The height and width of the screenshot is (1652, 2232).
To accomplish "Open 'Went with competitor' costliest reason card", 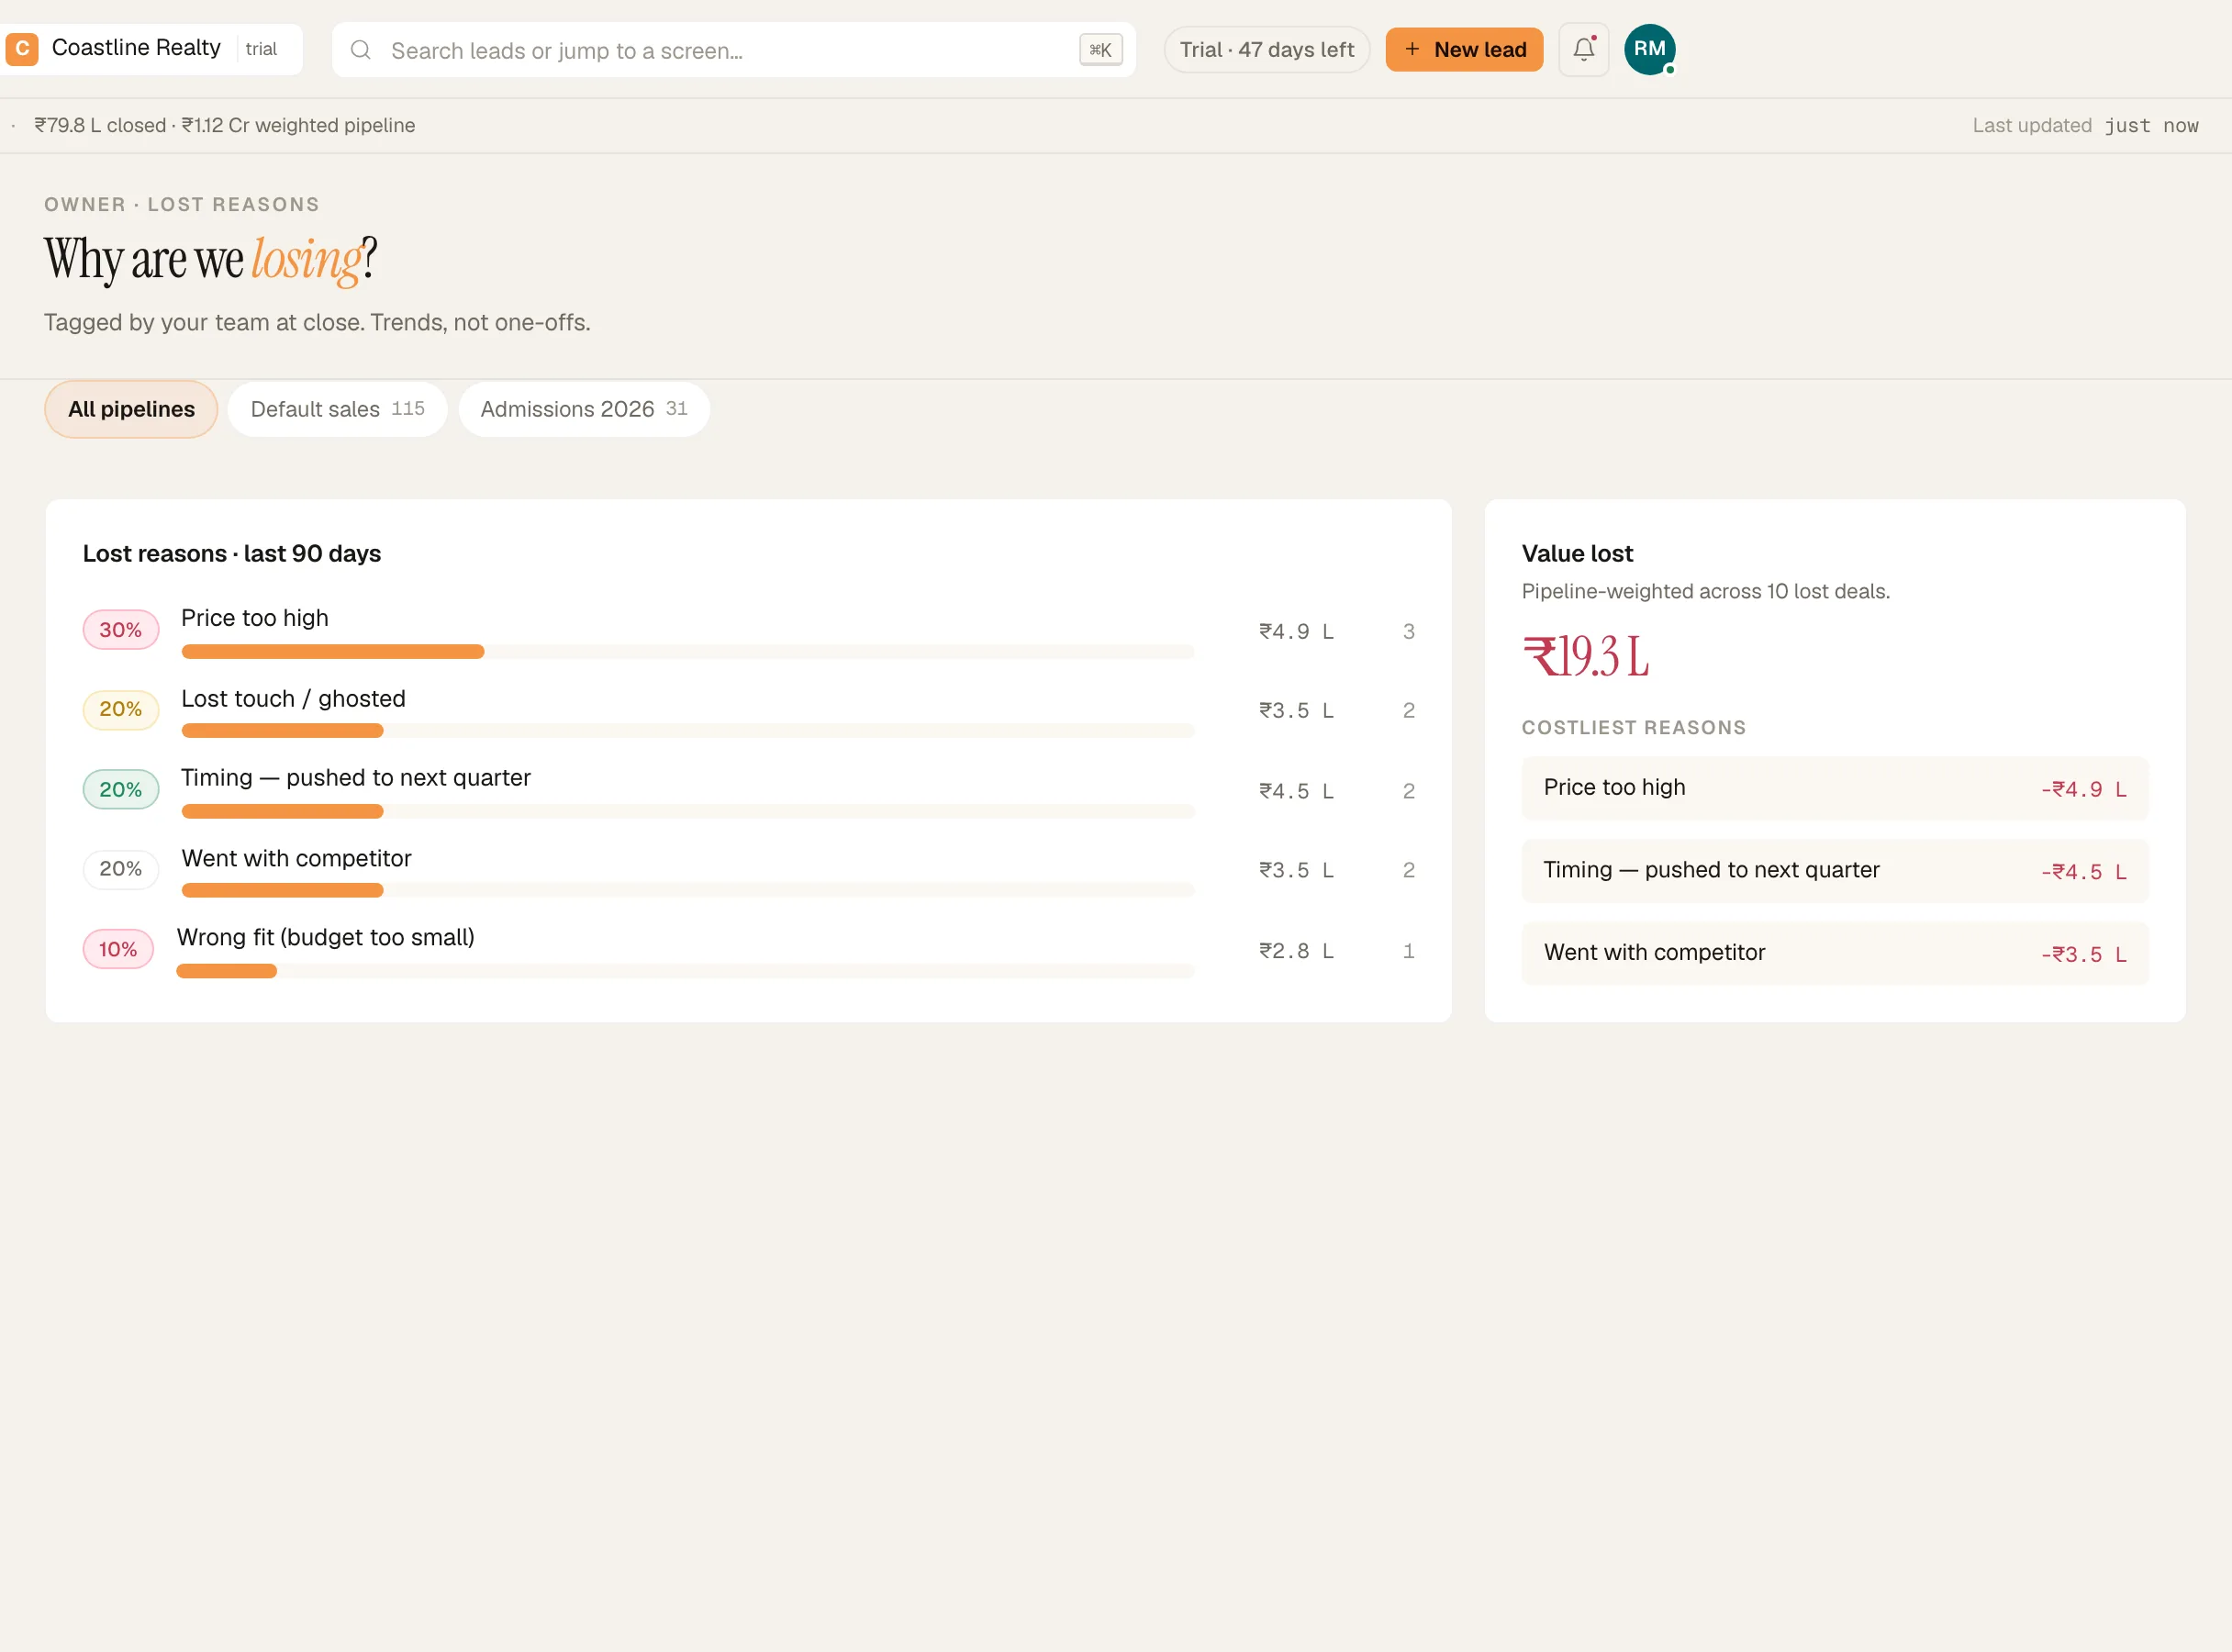I will 1835,954.
